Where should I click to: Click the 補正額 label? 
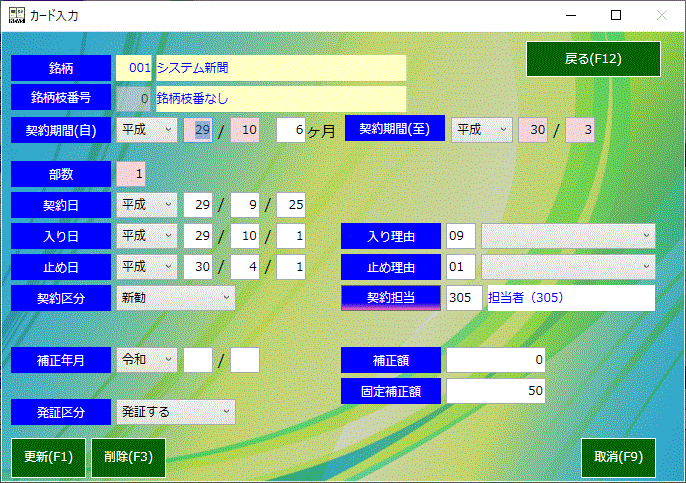pyautogui.click(x=391, y=360)
